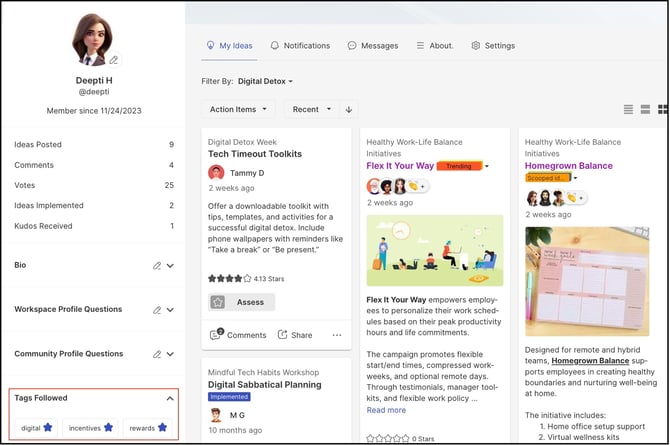Screen dimensions: 670x445
Task: Open the Action Items dropdown
Action: coord(238,109)
